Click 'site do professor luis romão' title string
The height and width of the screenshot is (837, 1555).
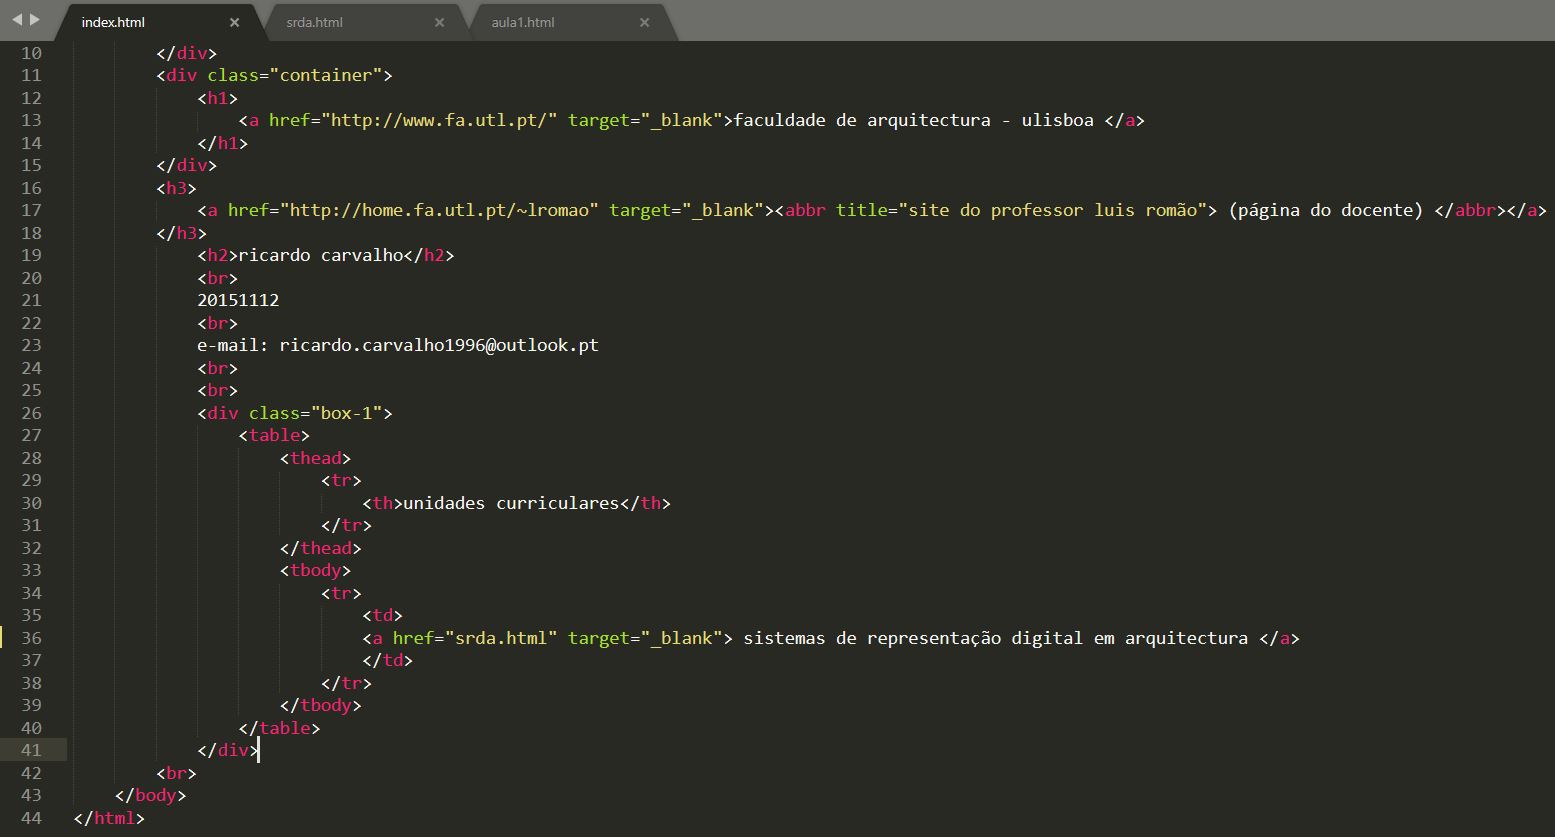[1053, 210]
